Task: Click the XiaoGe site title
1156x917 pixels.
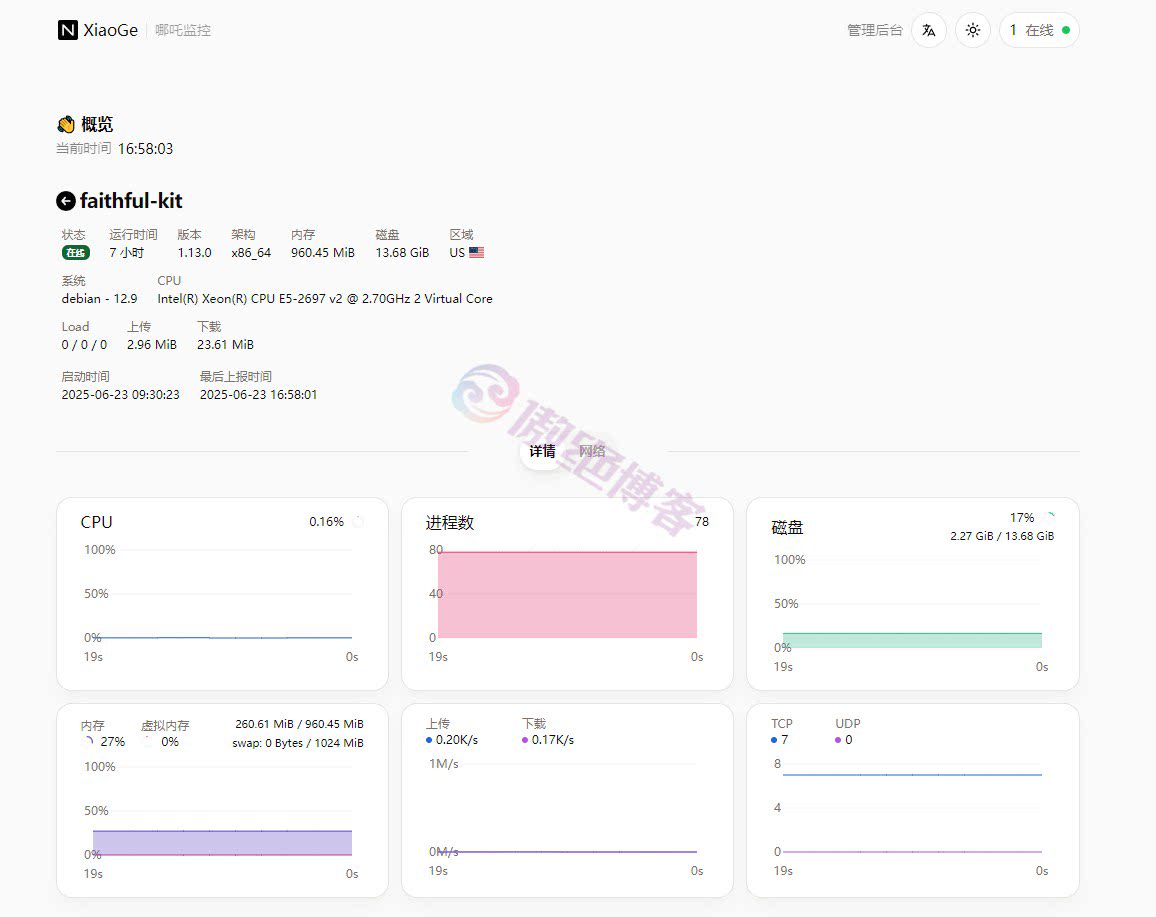Action: (x=111, y=30)
